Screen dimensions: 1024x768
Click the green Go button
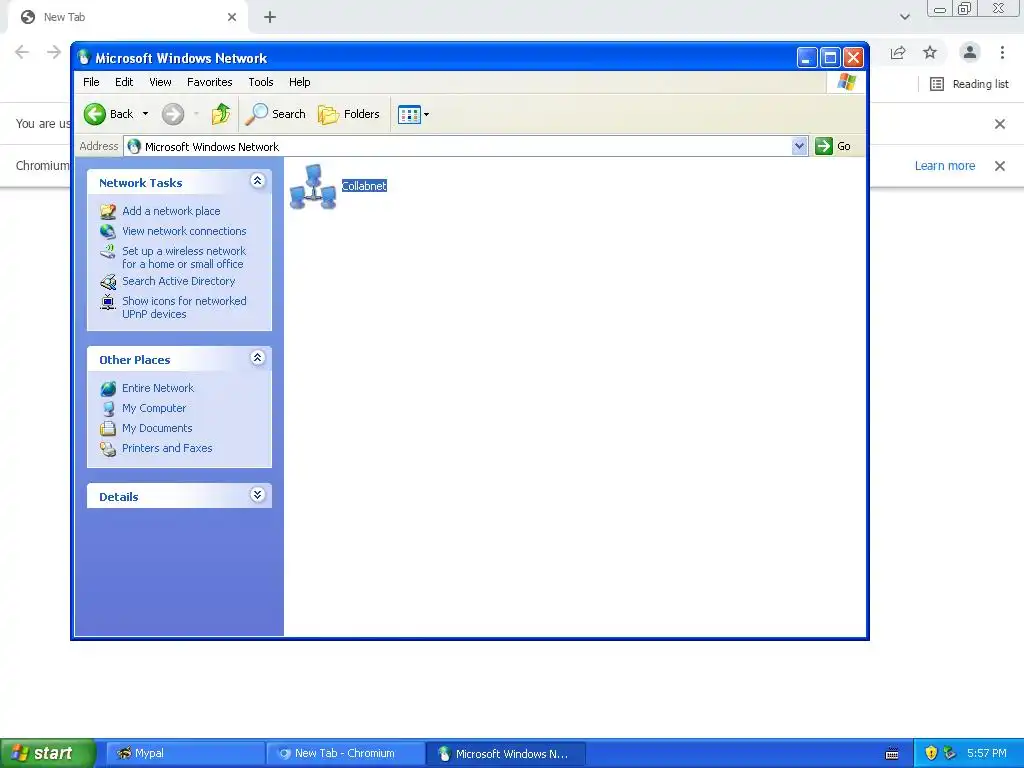833,146
